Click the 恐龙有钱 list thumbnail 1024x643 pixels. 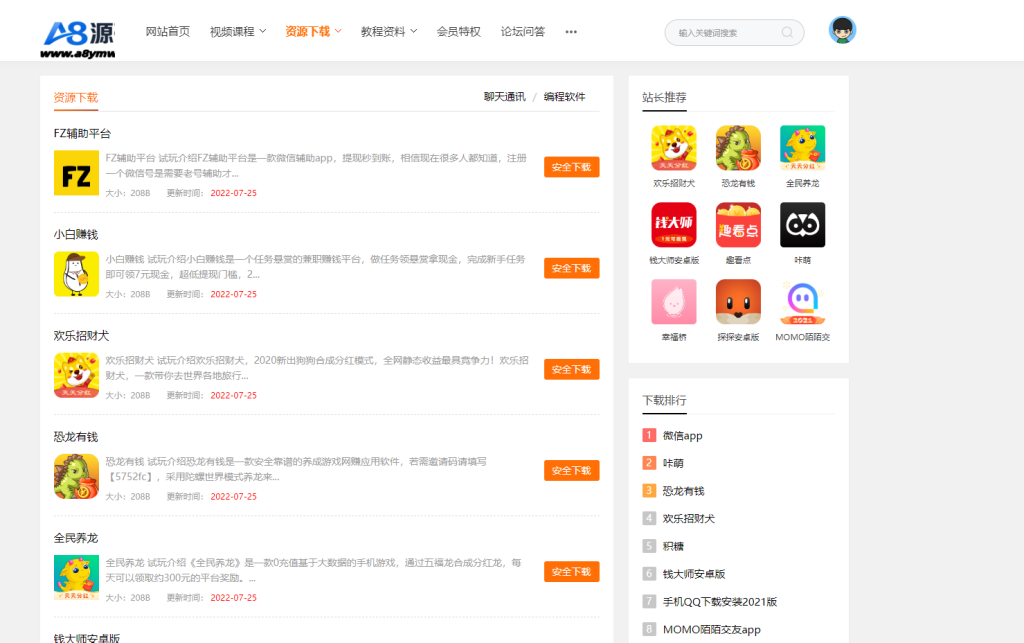(x=76, y=477)
